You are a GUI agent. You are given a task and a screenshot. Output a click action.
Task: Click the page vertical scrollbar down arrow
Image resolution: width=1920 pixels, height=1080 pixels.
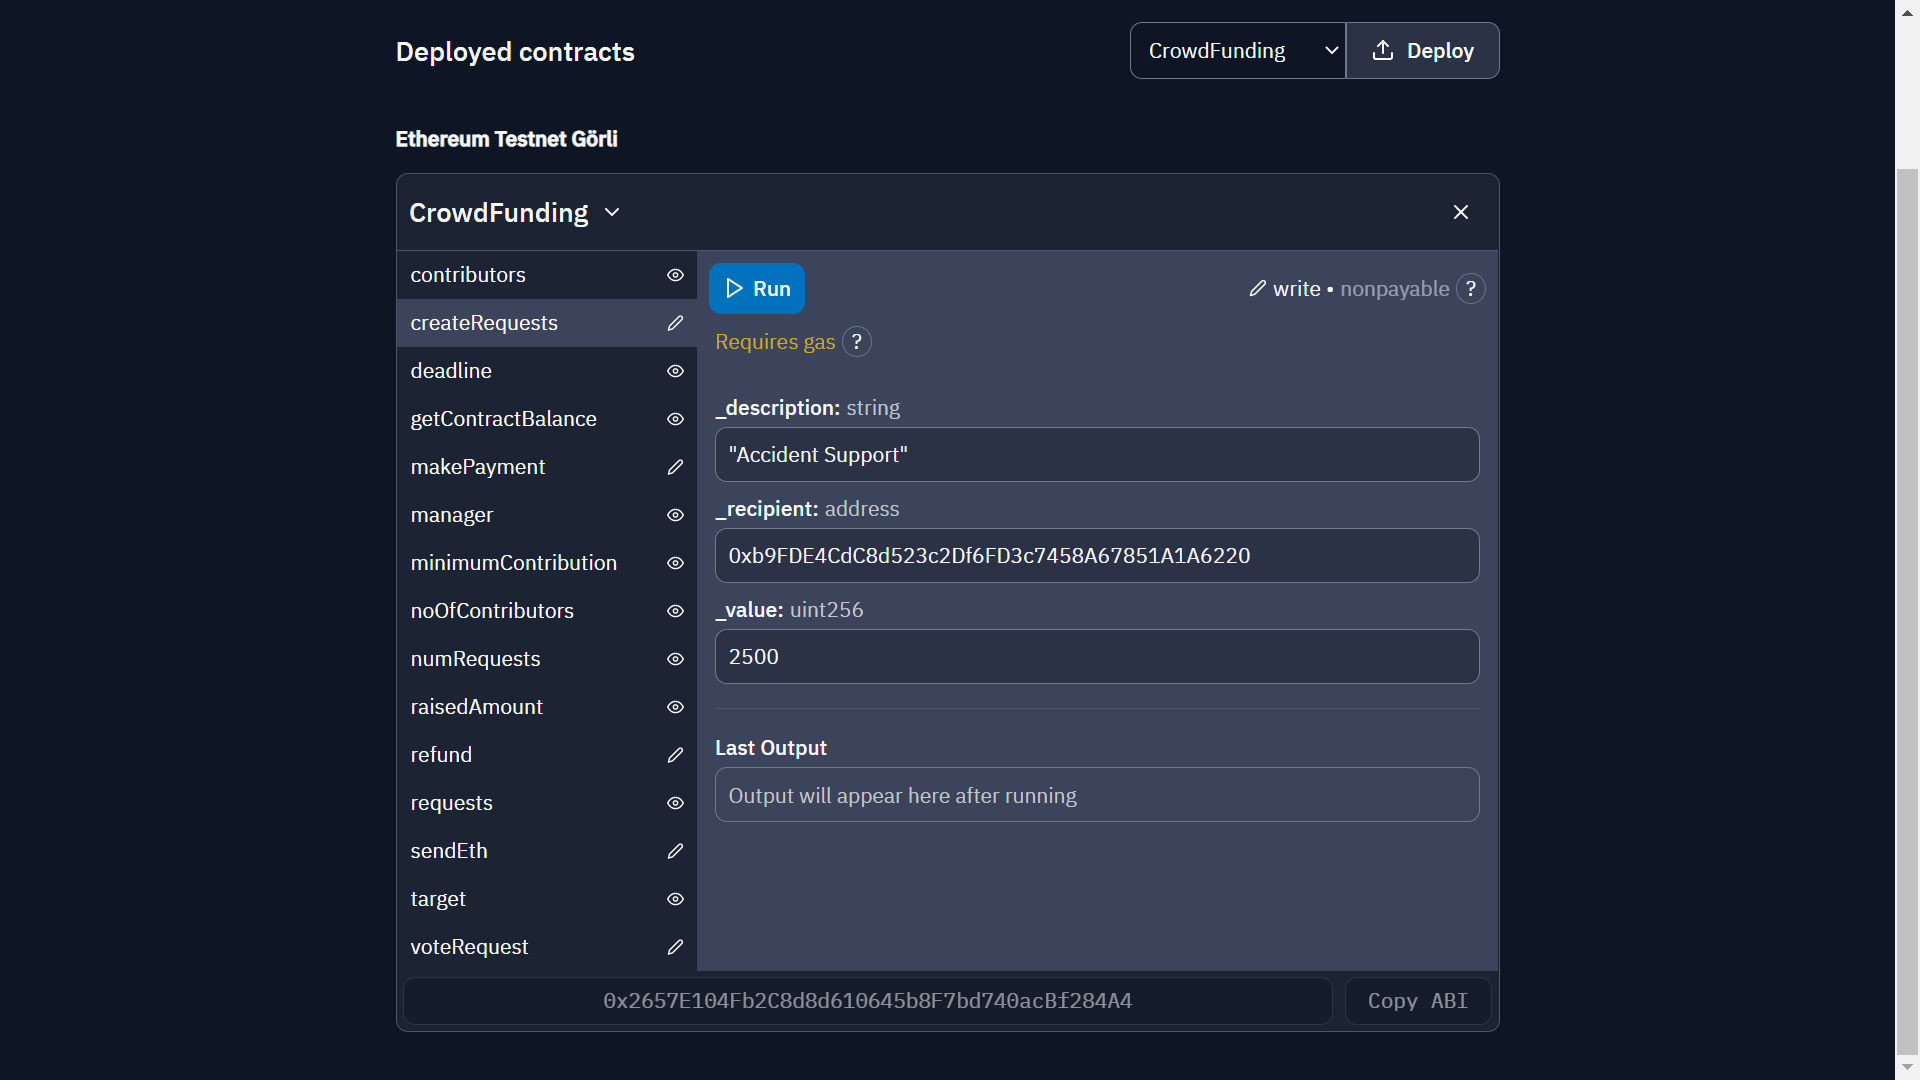1907,1067
